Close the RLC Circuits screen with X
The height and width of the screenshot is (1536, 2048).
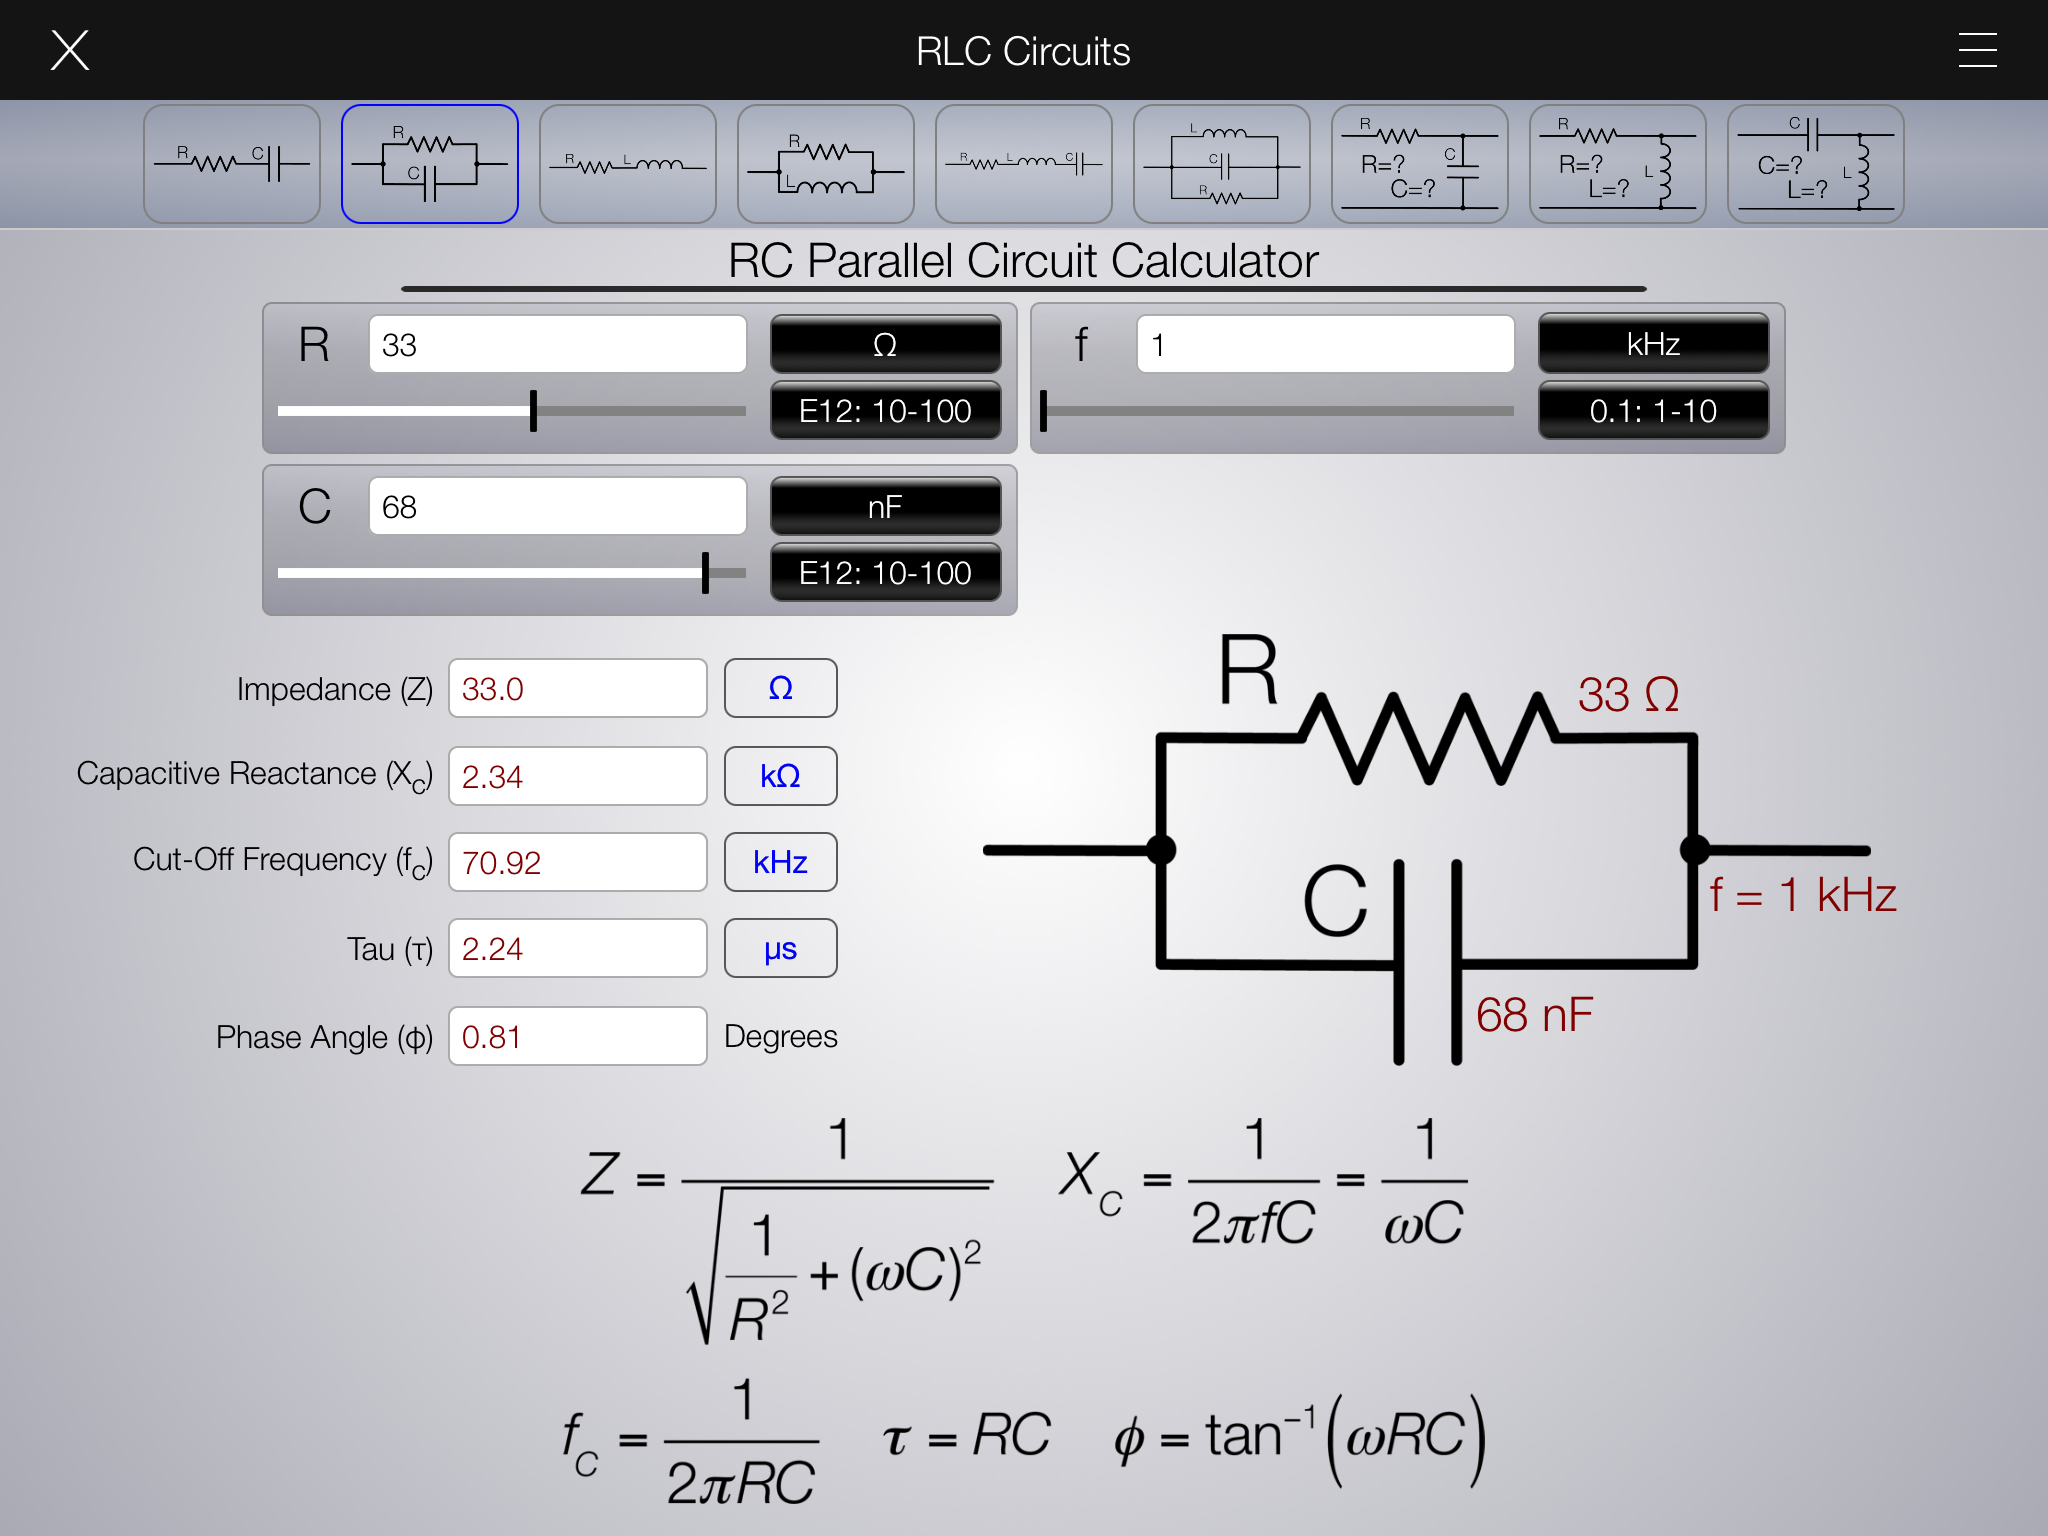tap(70, 50)
